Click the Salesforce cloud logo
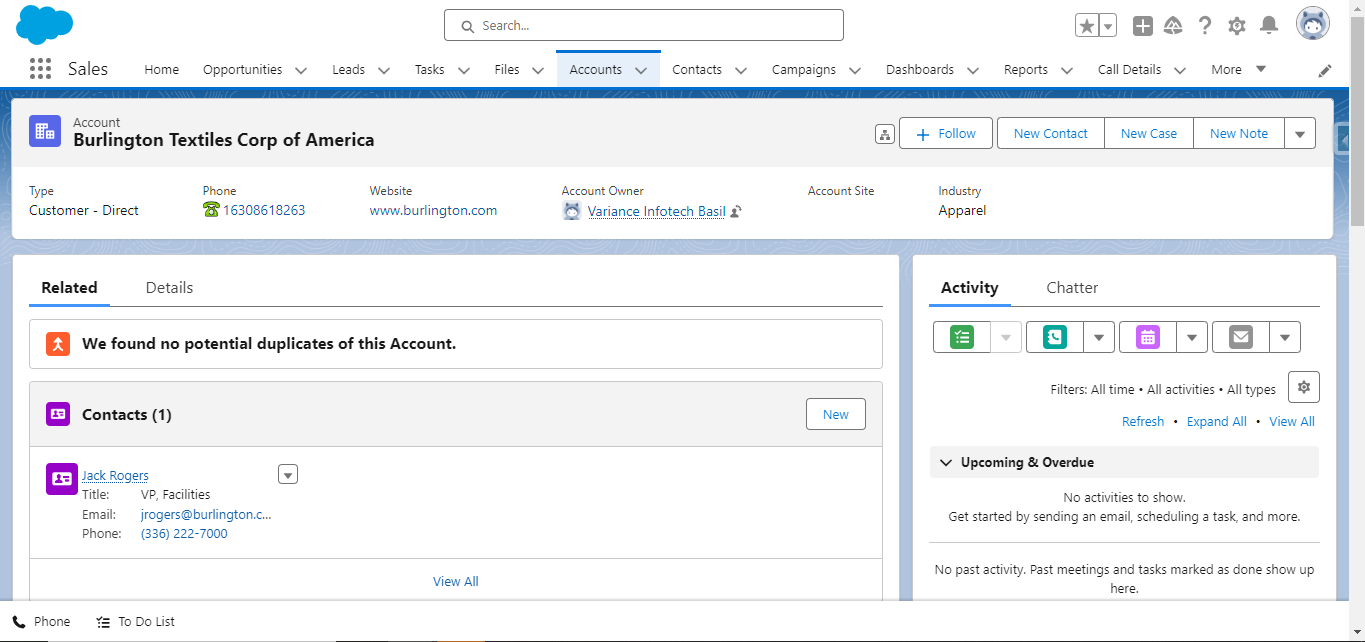Image resolution: width=1365 pixels, height=642 pixels. coord(45,24)
